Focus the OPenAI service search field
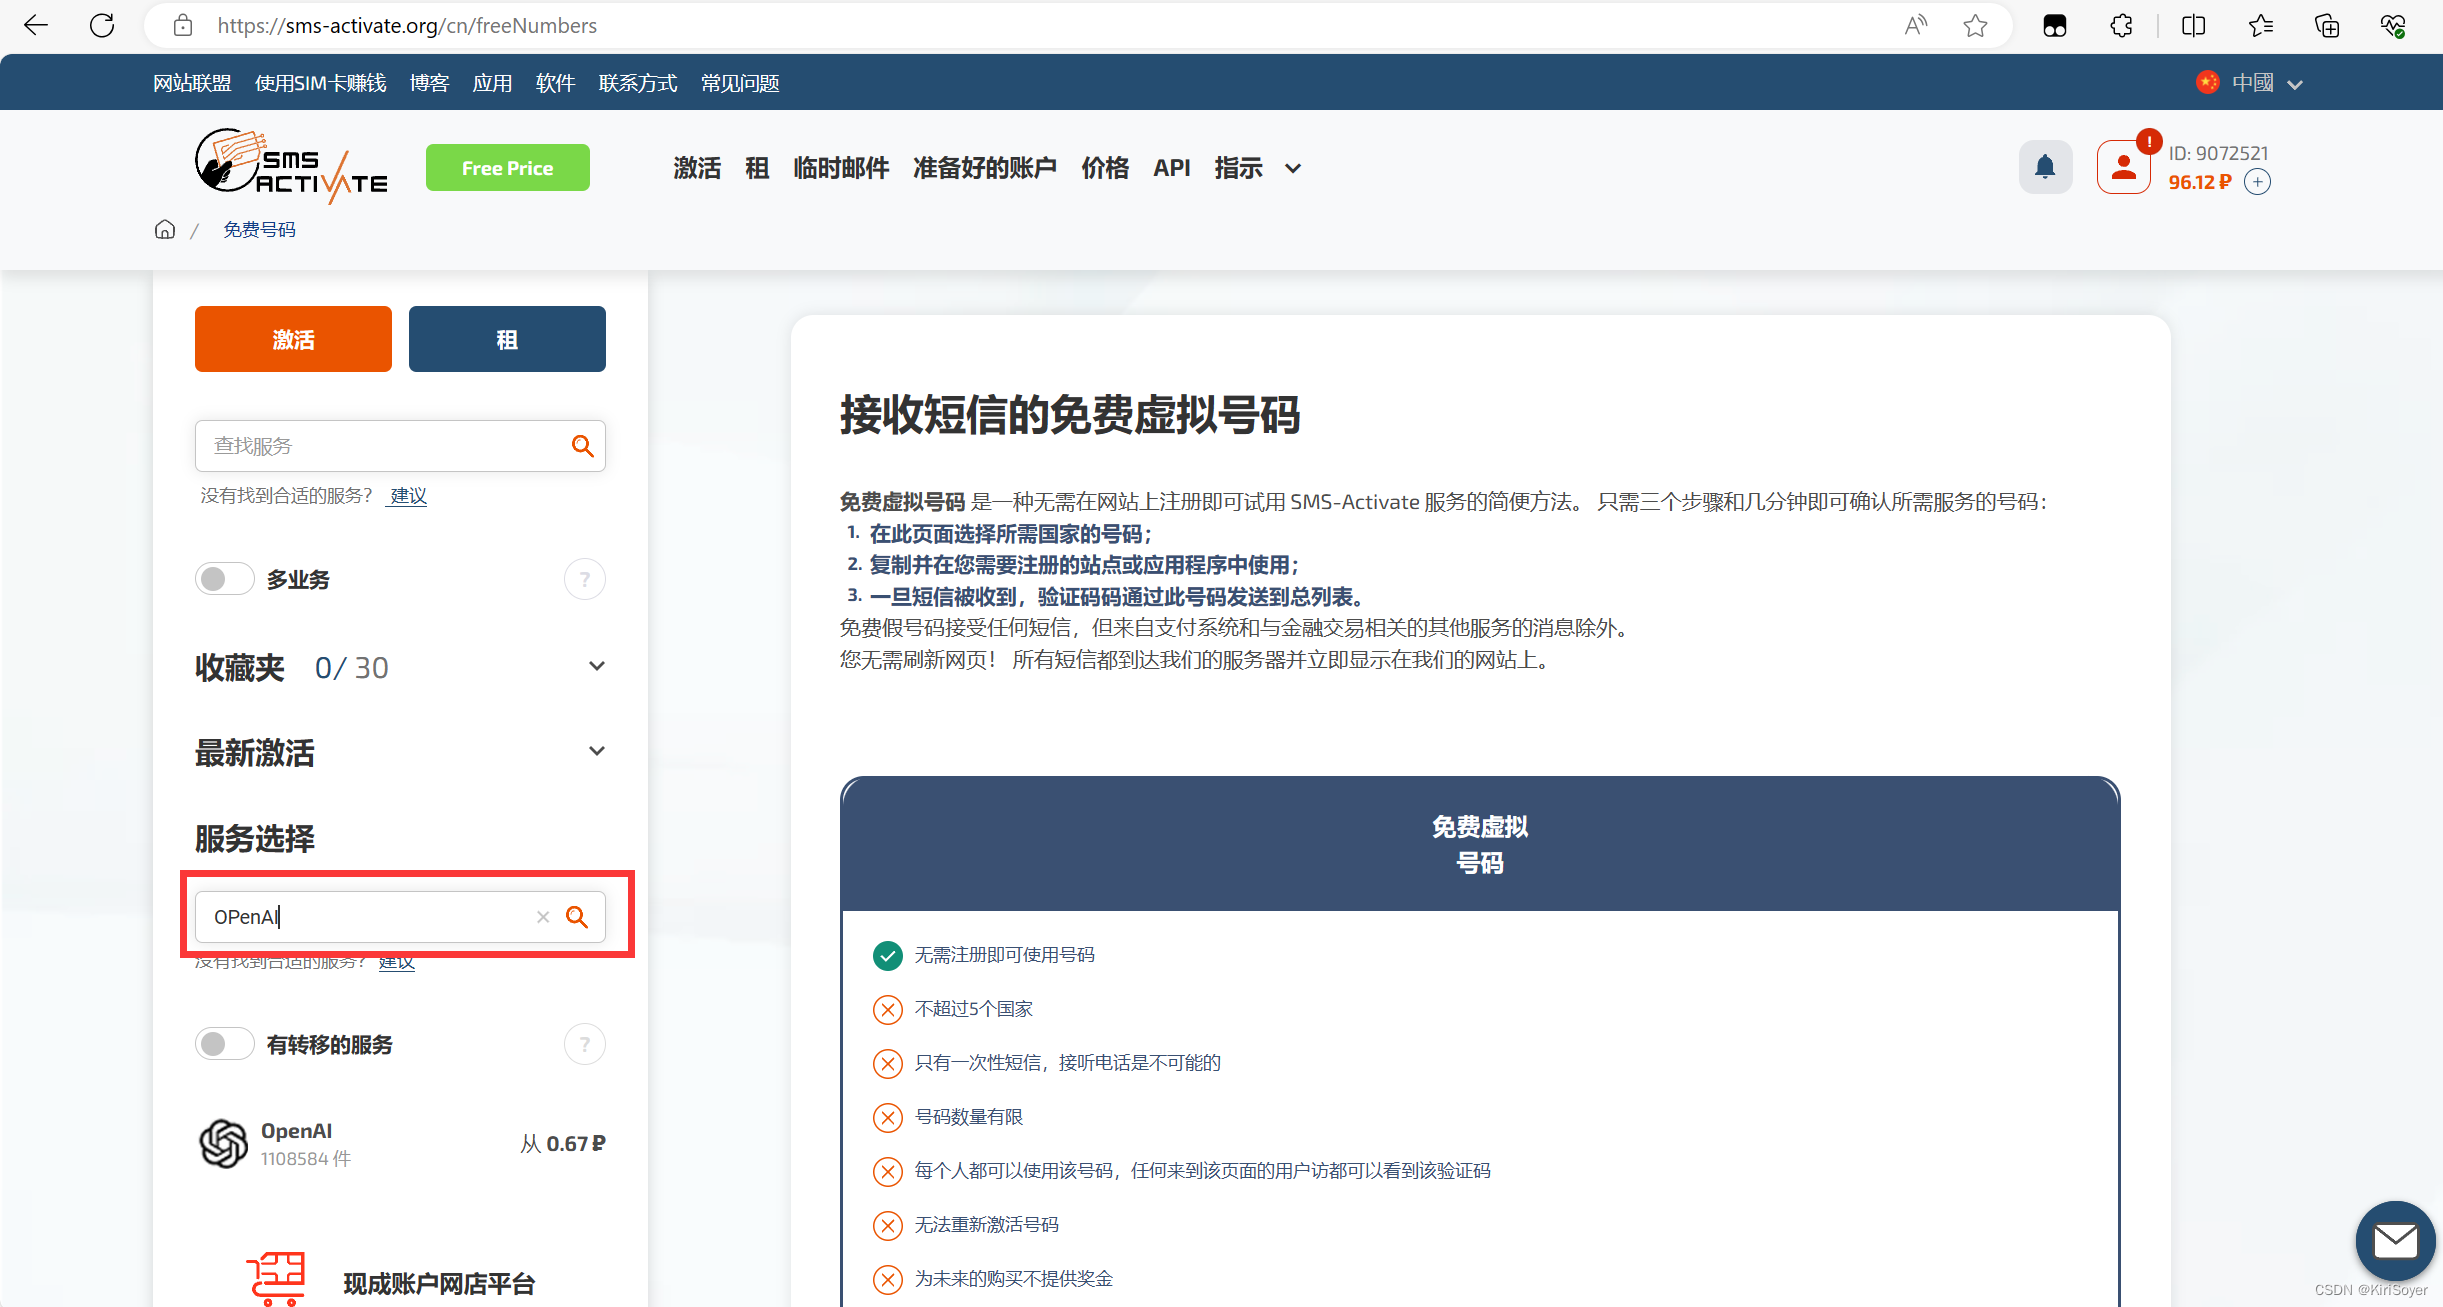2443x1307 pixels. [x=400, y=917]
